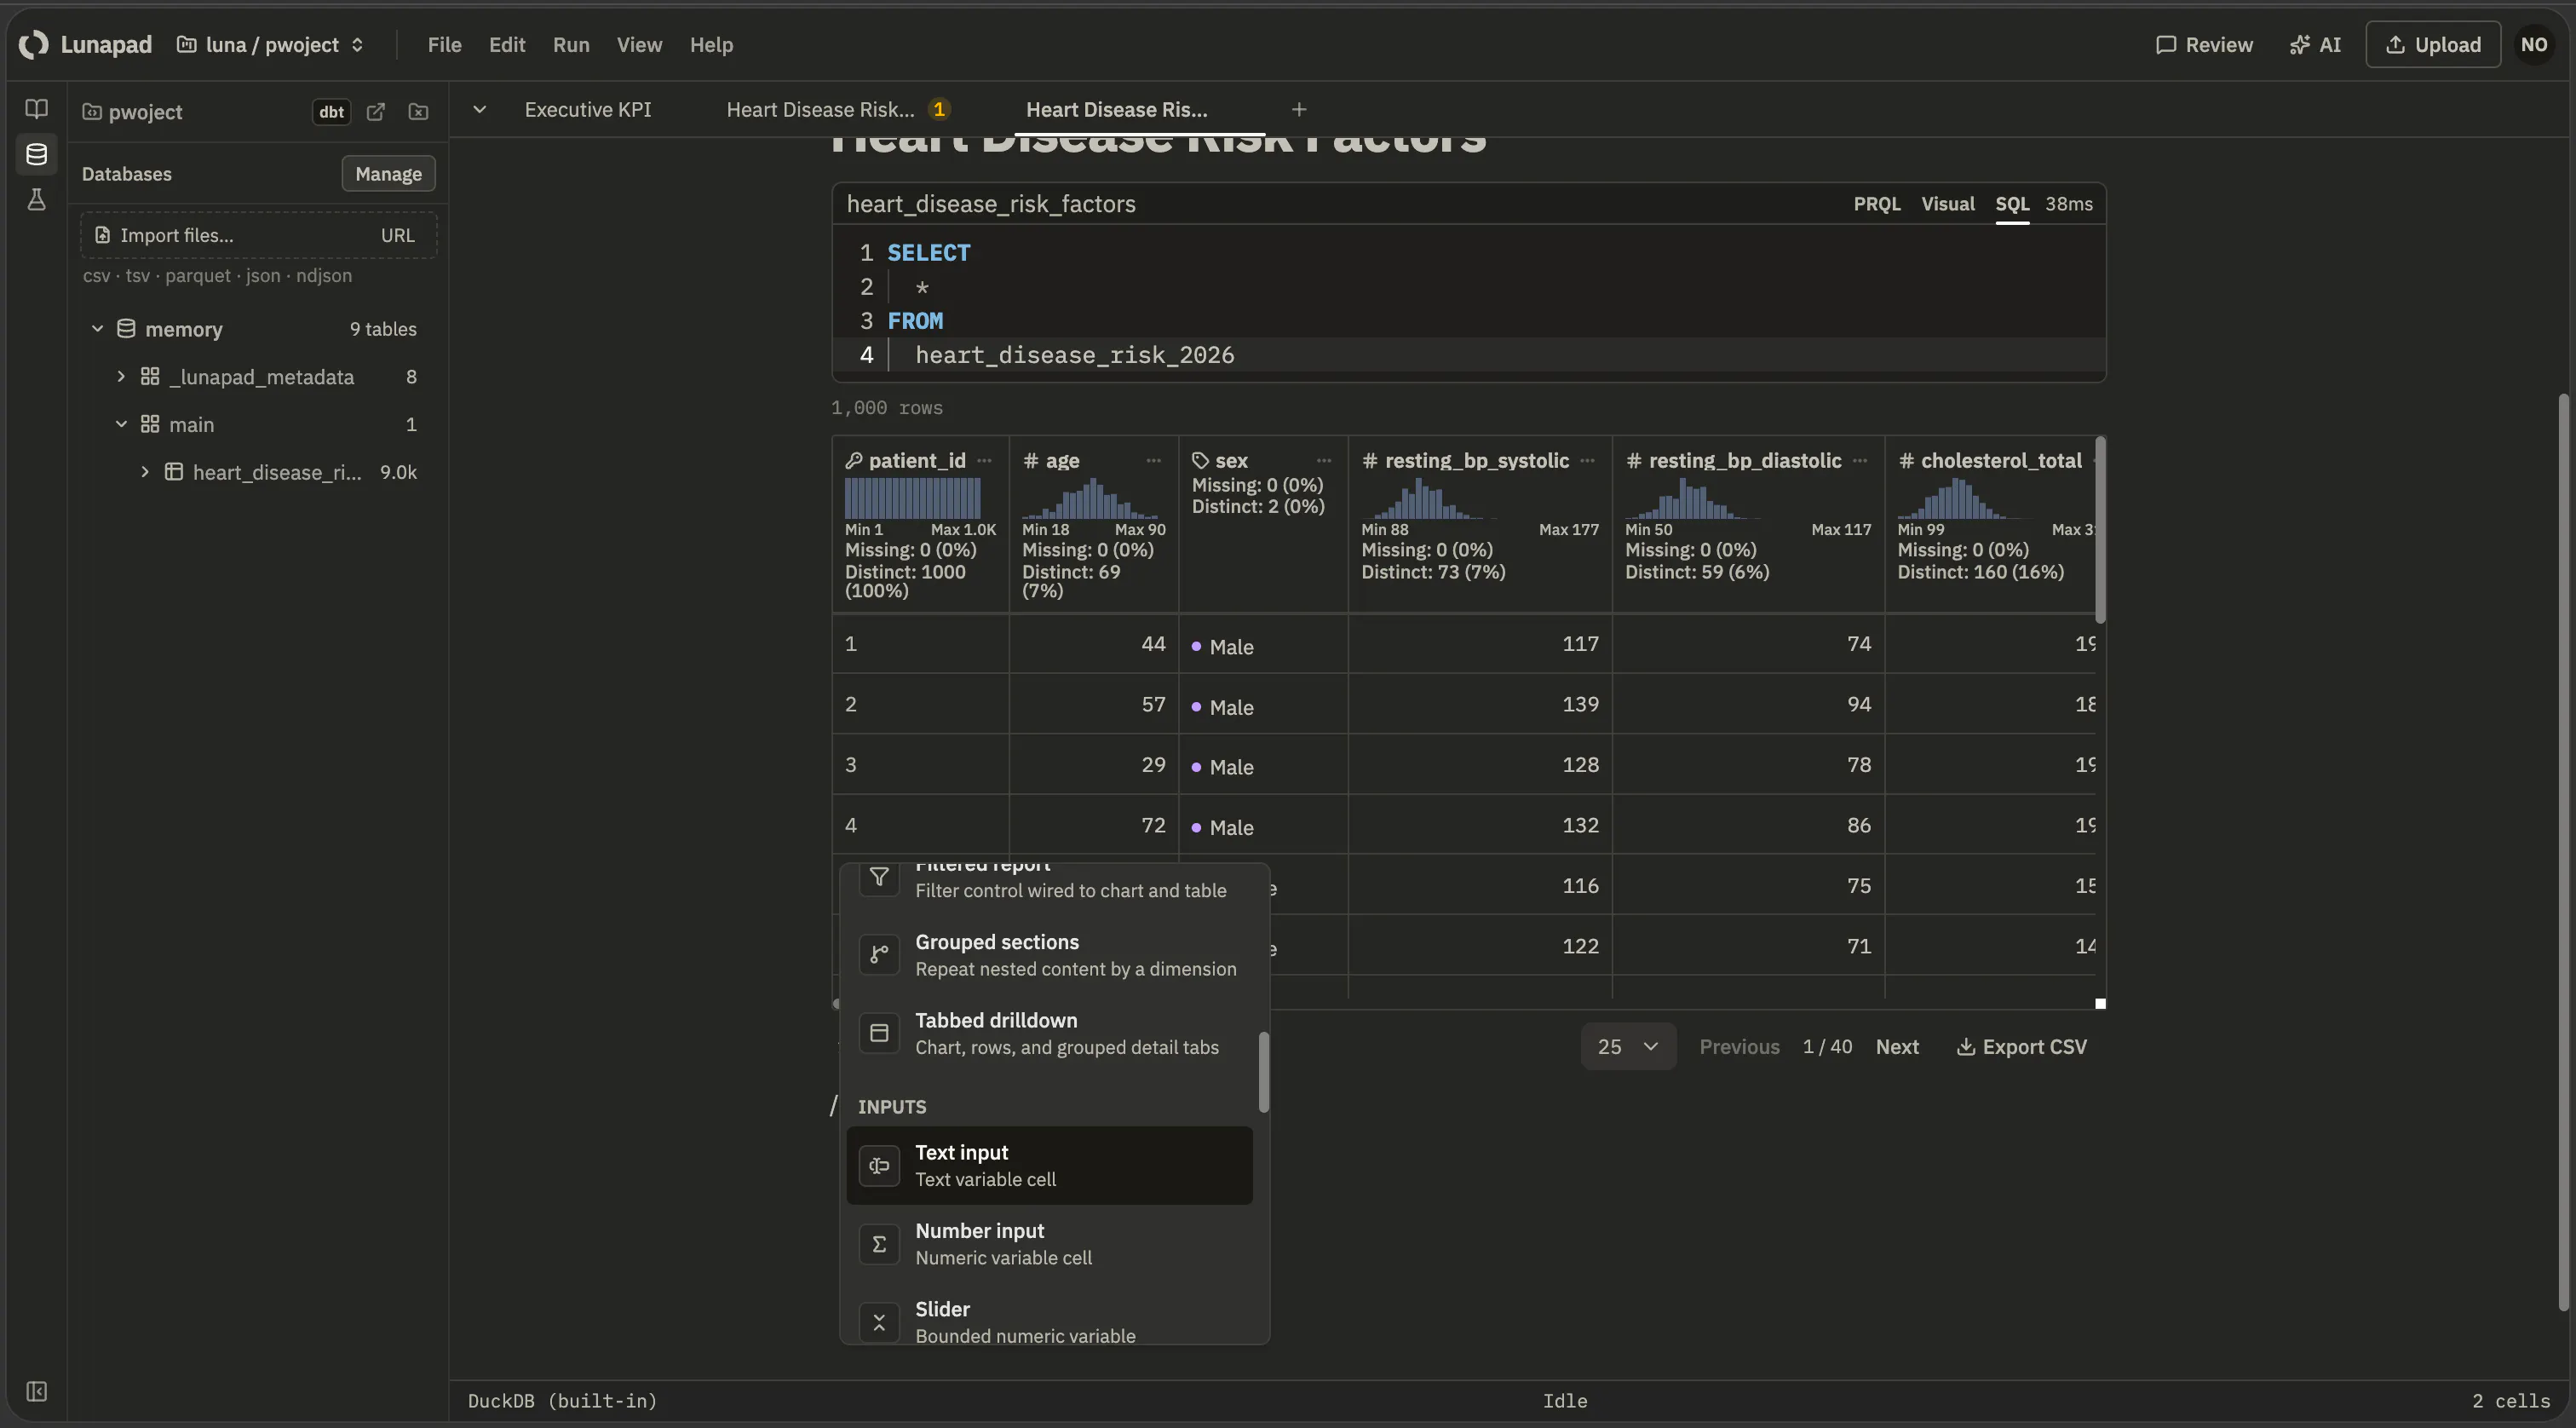Click the 2 cells status text

click(2510, 1400)
